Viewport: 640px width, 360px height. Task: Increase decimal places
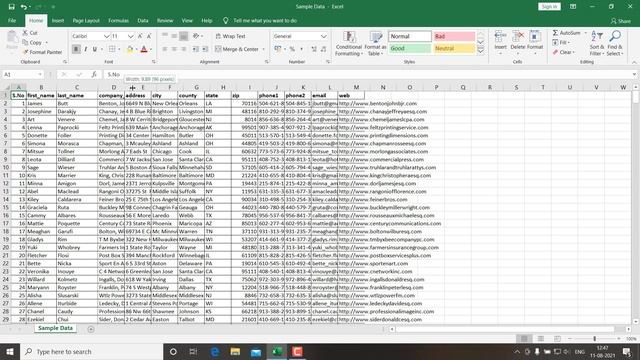314,49
